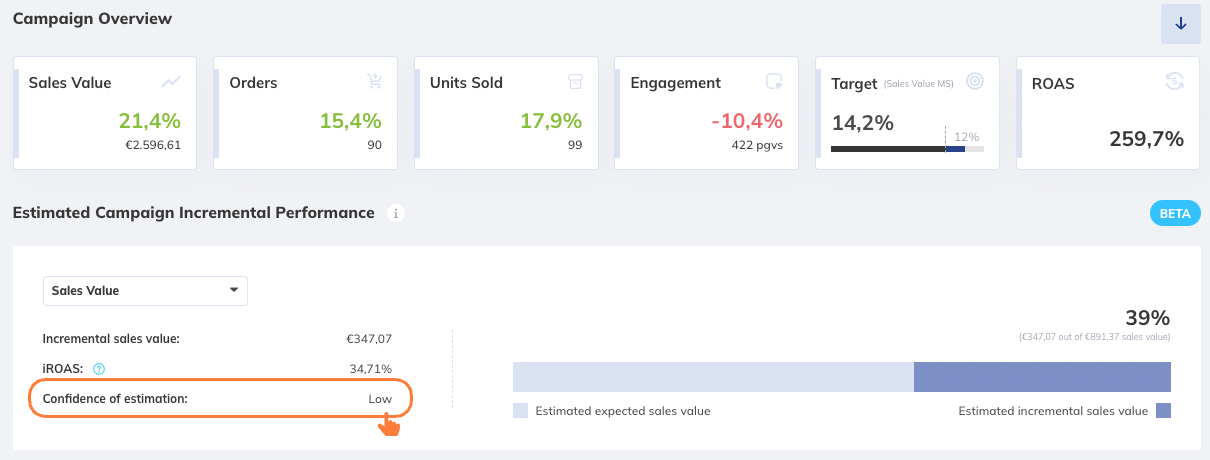
Task: Select the Engagement metric card
Action: (x=706, y=113)
